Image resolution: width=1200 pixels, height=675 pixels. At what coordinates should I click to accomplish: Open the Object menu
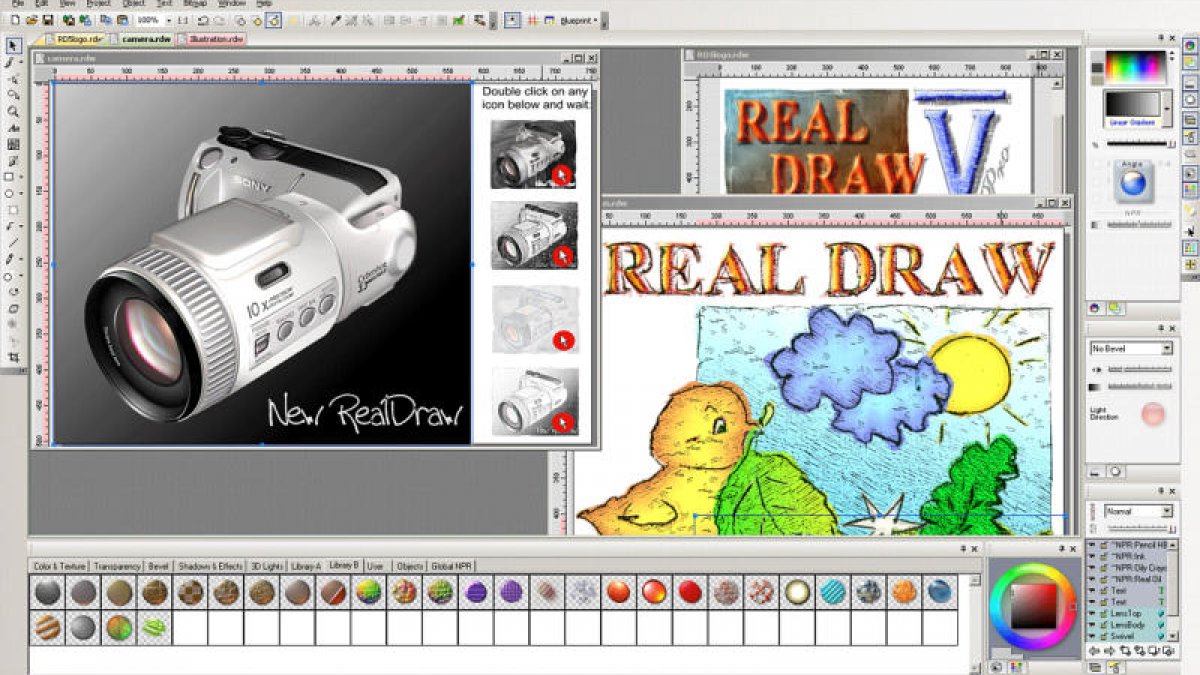[134, 4]
